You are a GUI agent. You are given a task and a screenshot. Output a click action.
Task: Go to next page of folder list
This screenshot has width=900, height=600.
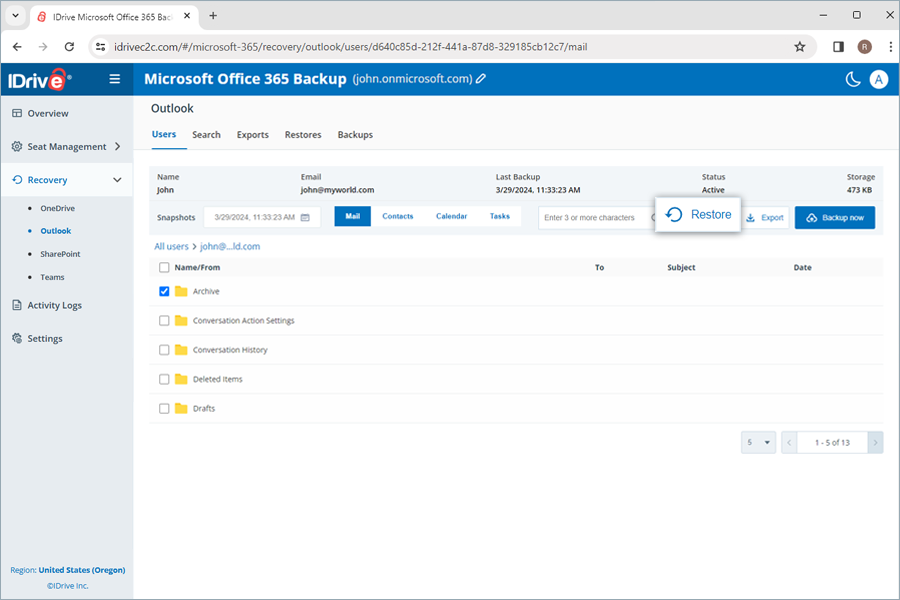click(875, 442)
